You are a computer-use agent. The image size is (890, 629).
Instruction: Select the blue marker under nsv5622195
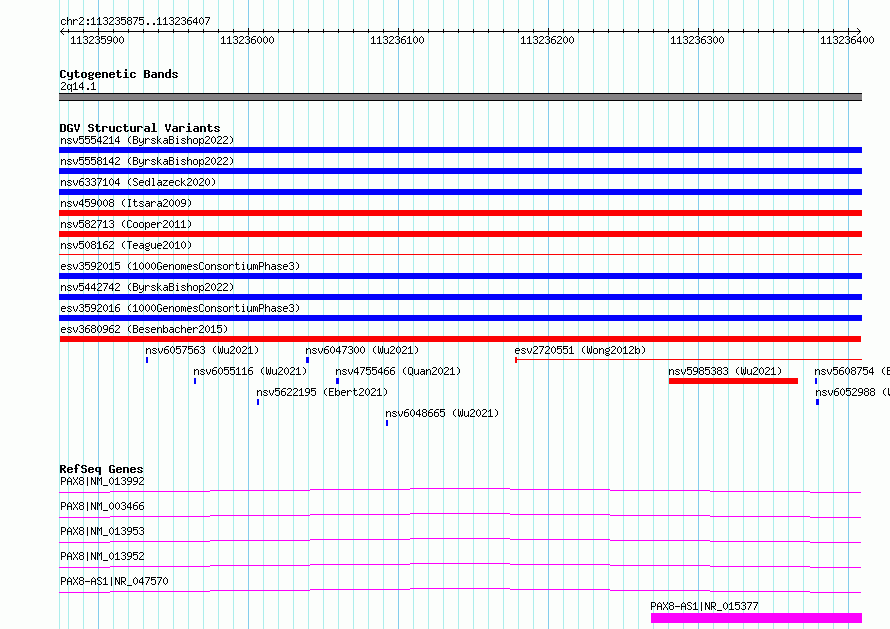click(258, 402)
